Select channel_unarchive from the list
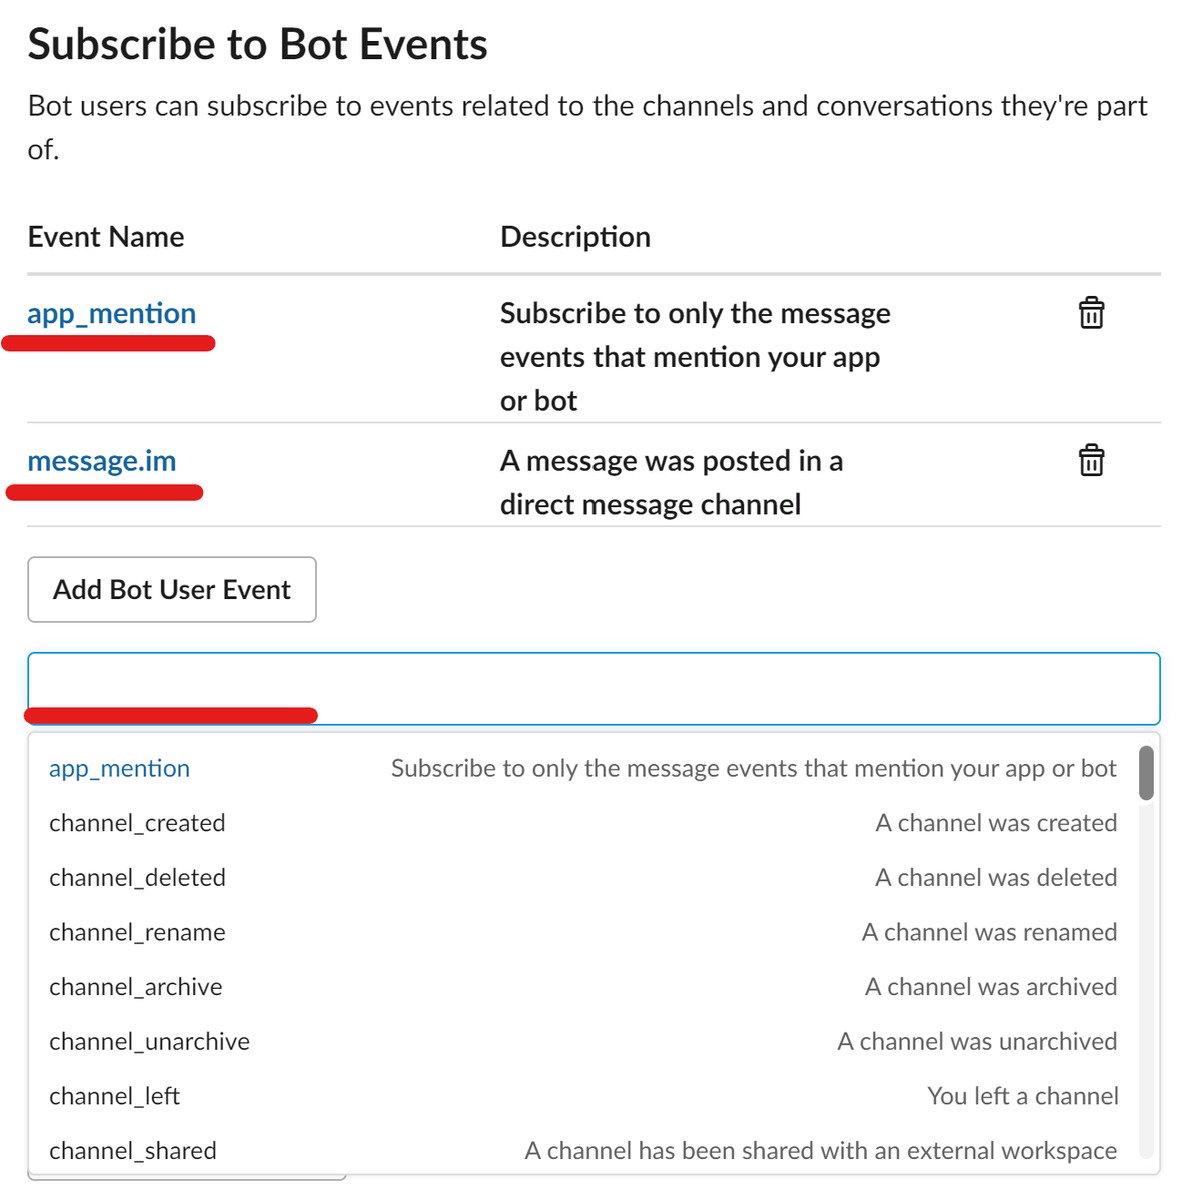 pos(583,1041)
